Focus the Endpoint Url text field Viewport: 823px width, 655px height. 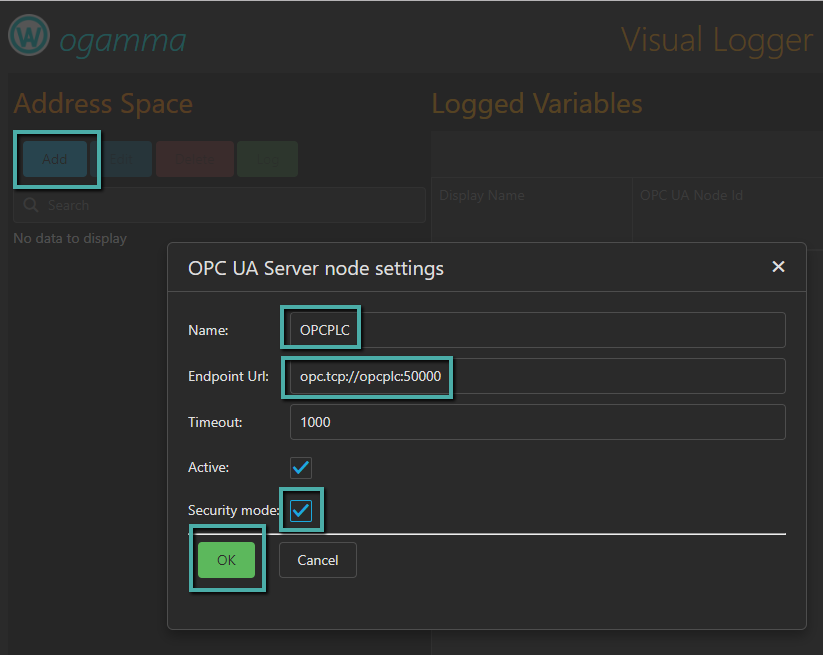coord(537,376)
